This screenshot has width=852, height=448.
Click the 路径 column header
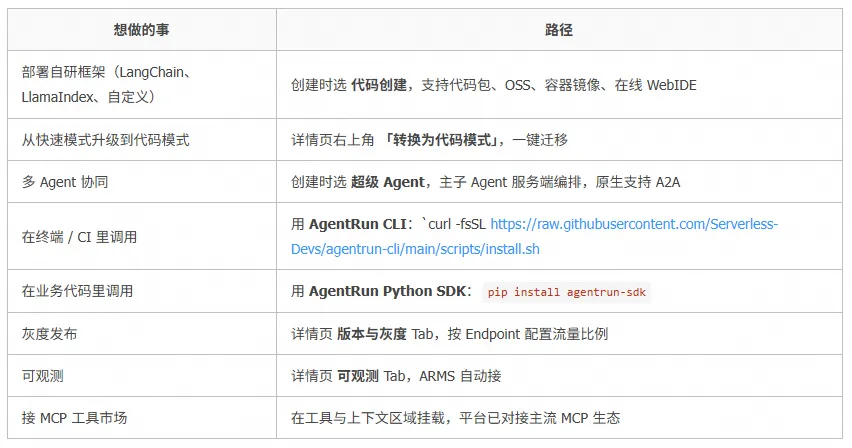pyautogui.click(x=559, y=30)
